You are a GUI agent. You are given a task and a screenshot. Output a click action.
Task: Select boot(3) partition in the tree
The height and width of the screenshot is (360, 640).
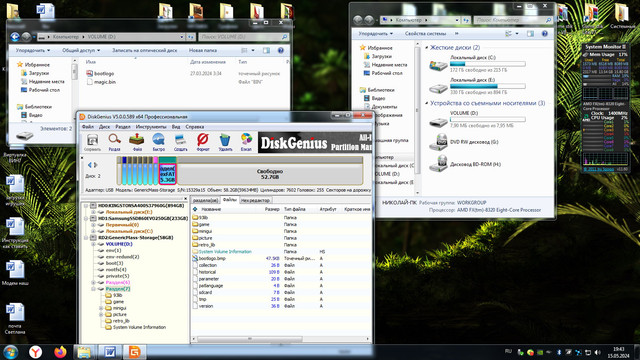point(114,263)
